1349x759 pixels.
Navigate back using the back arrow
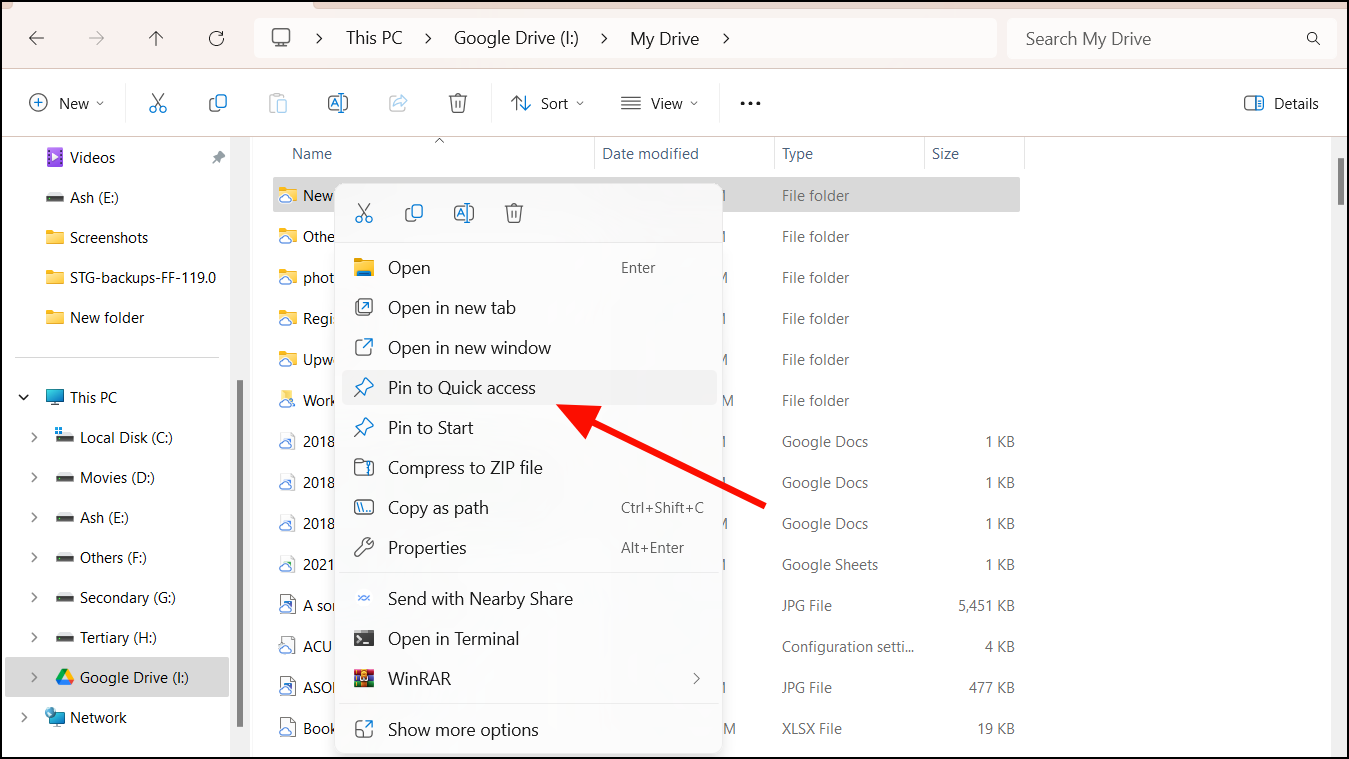point(37,38)
